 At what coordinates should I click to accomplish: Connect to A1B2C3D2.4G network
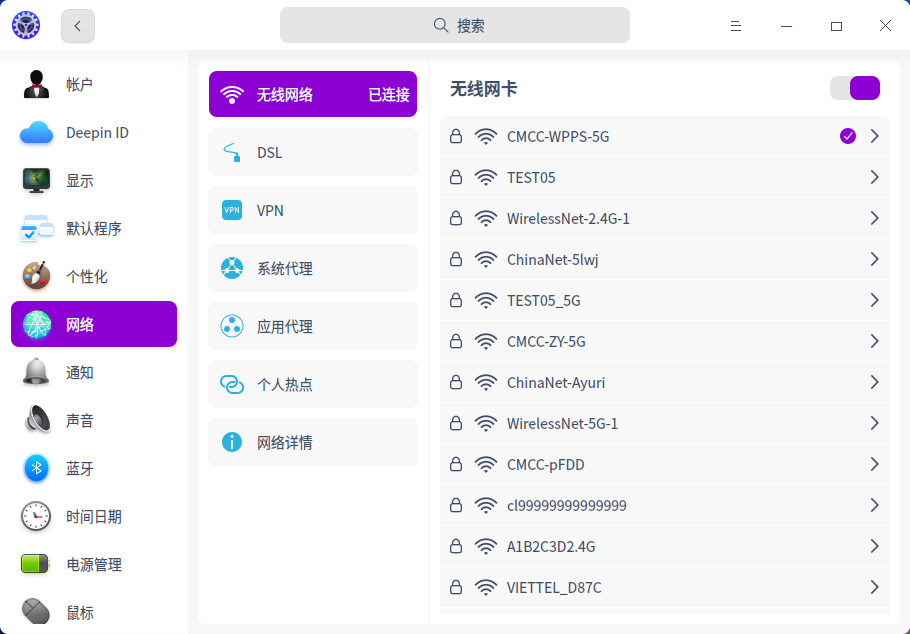665,546
